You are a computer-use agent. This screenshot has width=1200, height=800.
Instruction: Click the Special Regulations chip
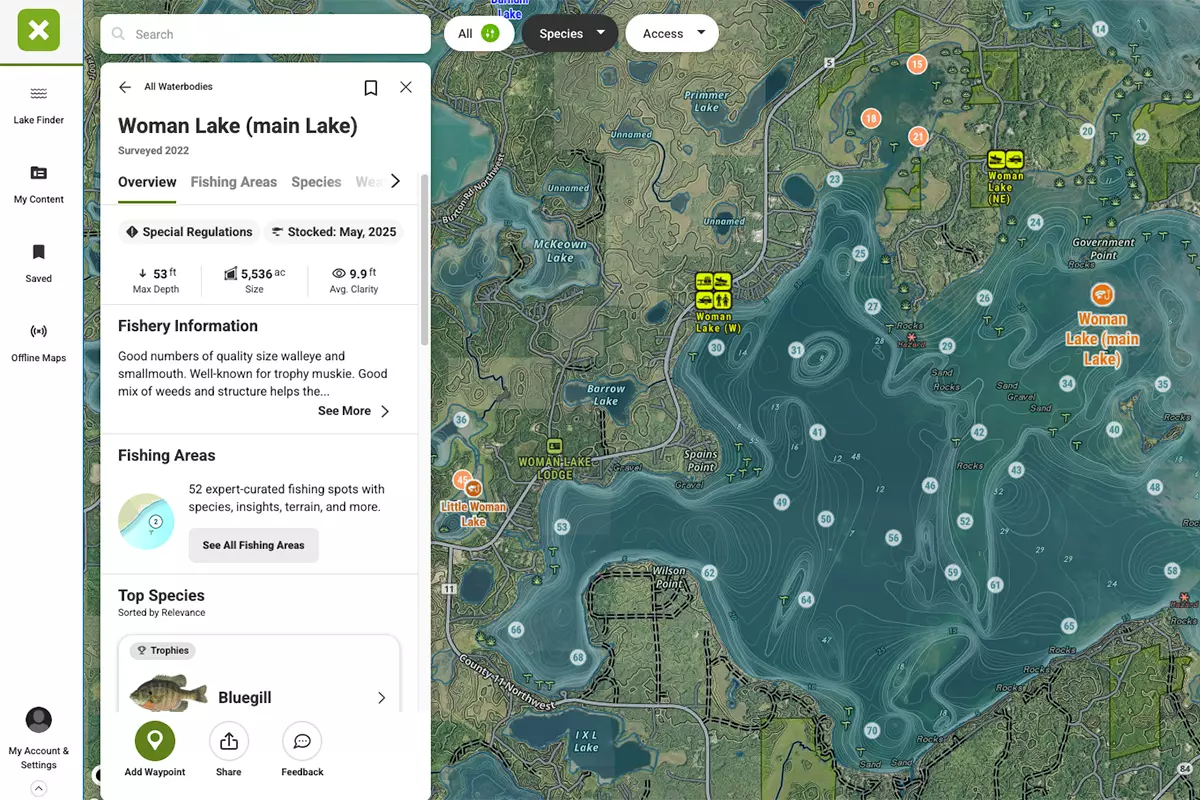click(x=188, y=232)
